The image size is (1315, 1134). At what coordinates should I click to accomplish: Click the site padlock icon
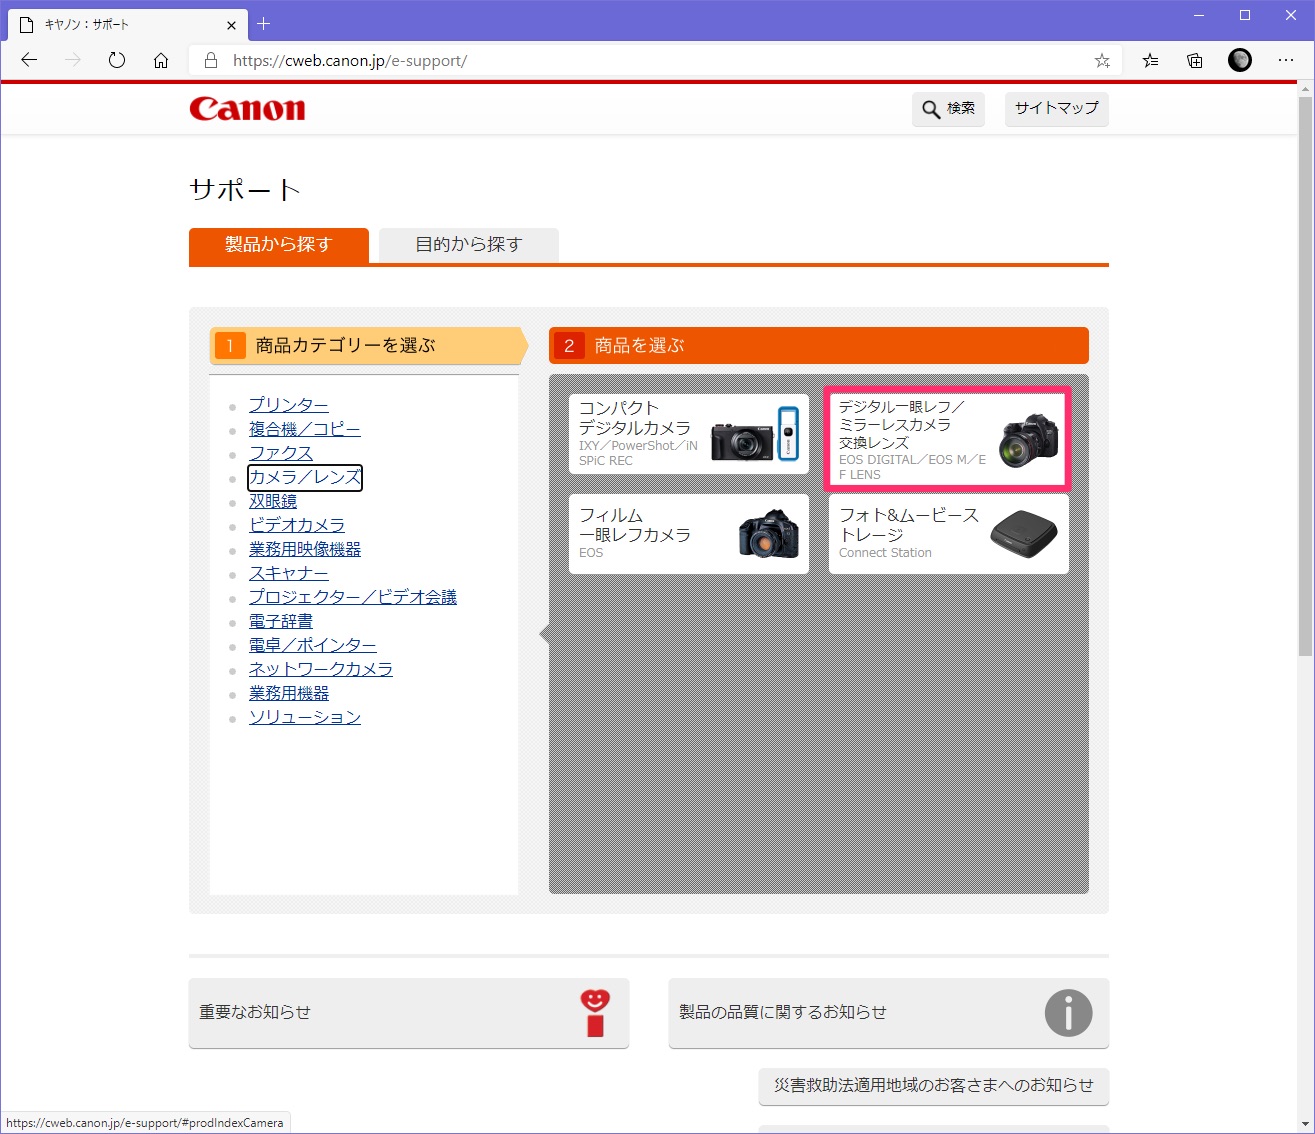click(211, 60)
